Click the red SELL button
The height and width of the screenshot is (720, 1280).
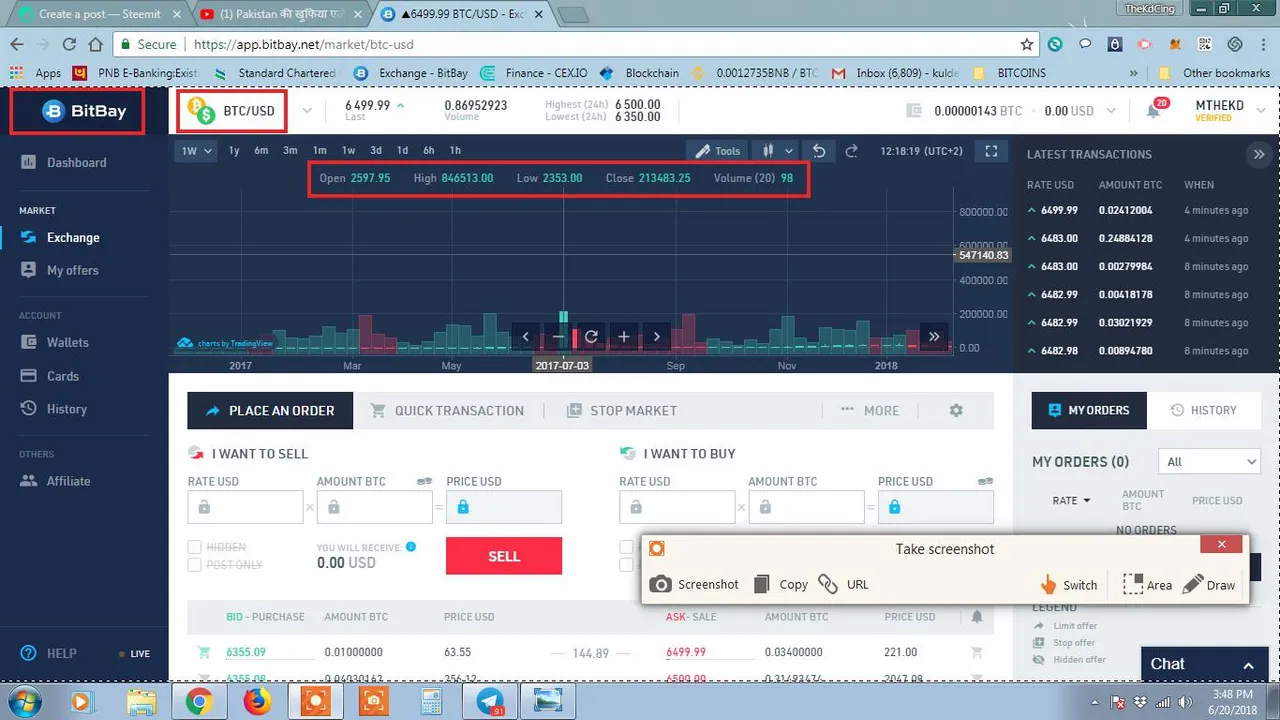(504, 556)
